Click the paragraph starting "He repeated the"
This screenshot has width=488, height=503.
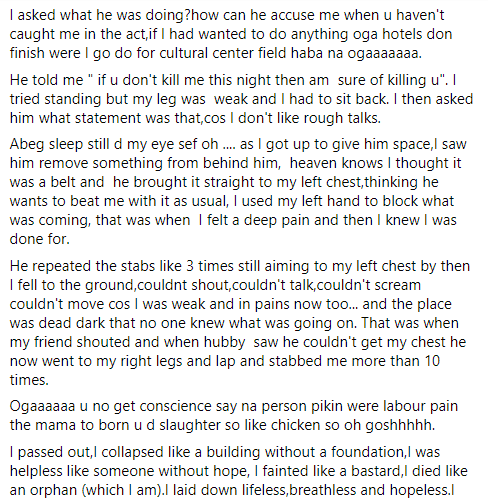[240, 323]
